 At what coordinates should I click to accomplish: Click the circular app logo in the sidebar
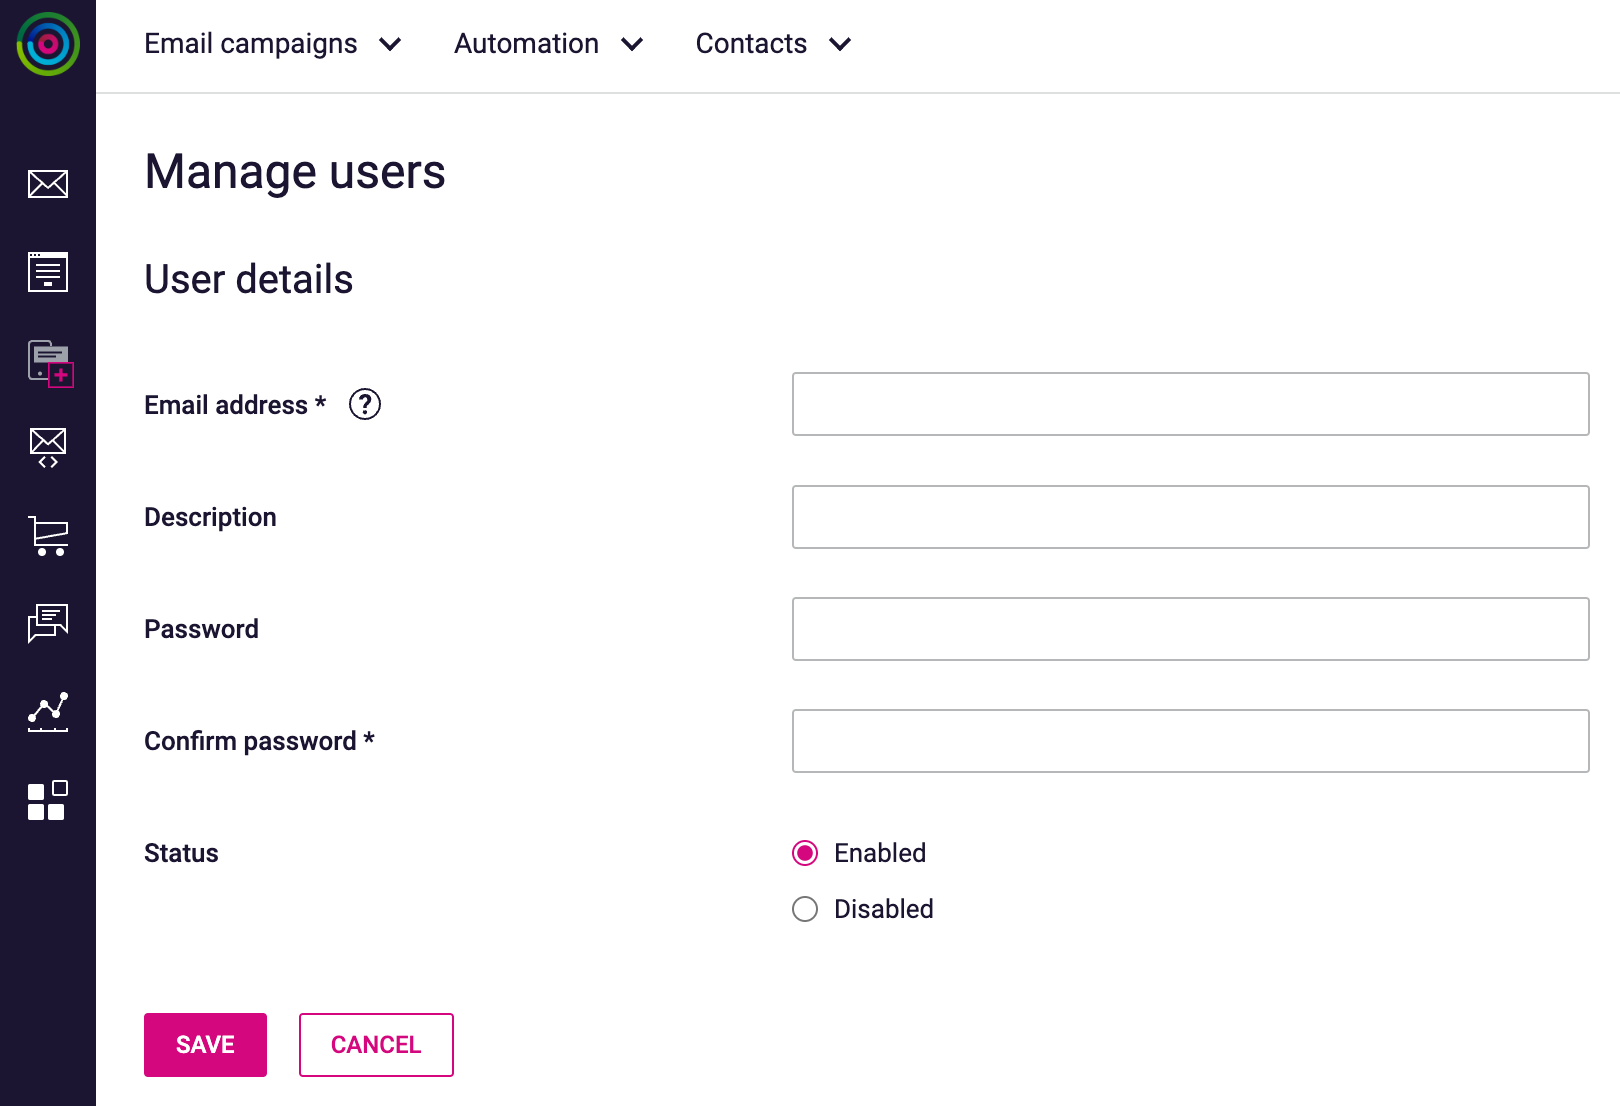[48, 44]
